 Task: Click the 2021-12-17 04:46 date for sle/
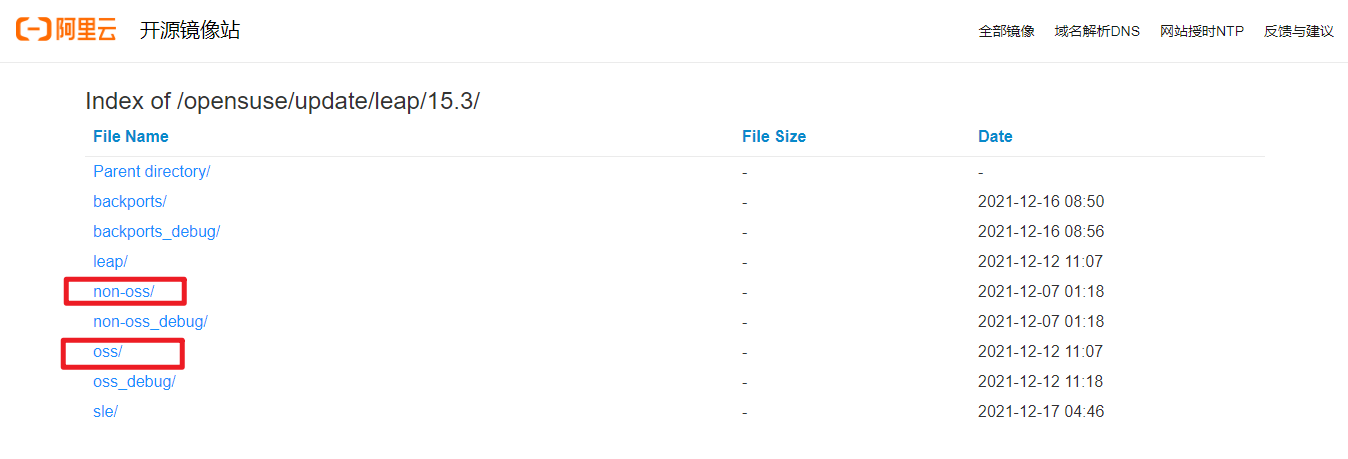(1041, 411)
